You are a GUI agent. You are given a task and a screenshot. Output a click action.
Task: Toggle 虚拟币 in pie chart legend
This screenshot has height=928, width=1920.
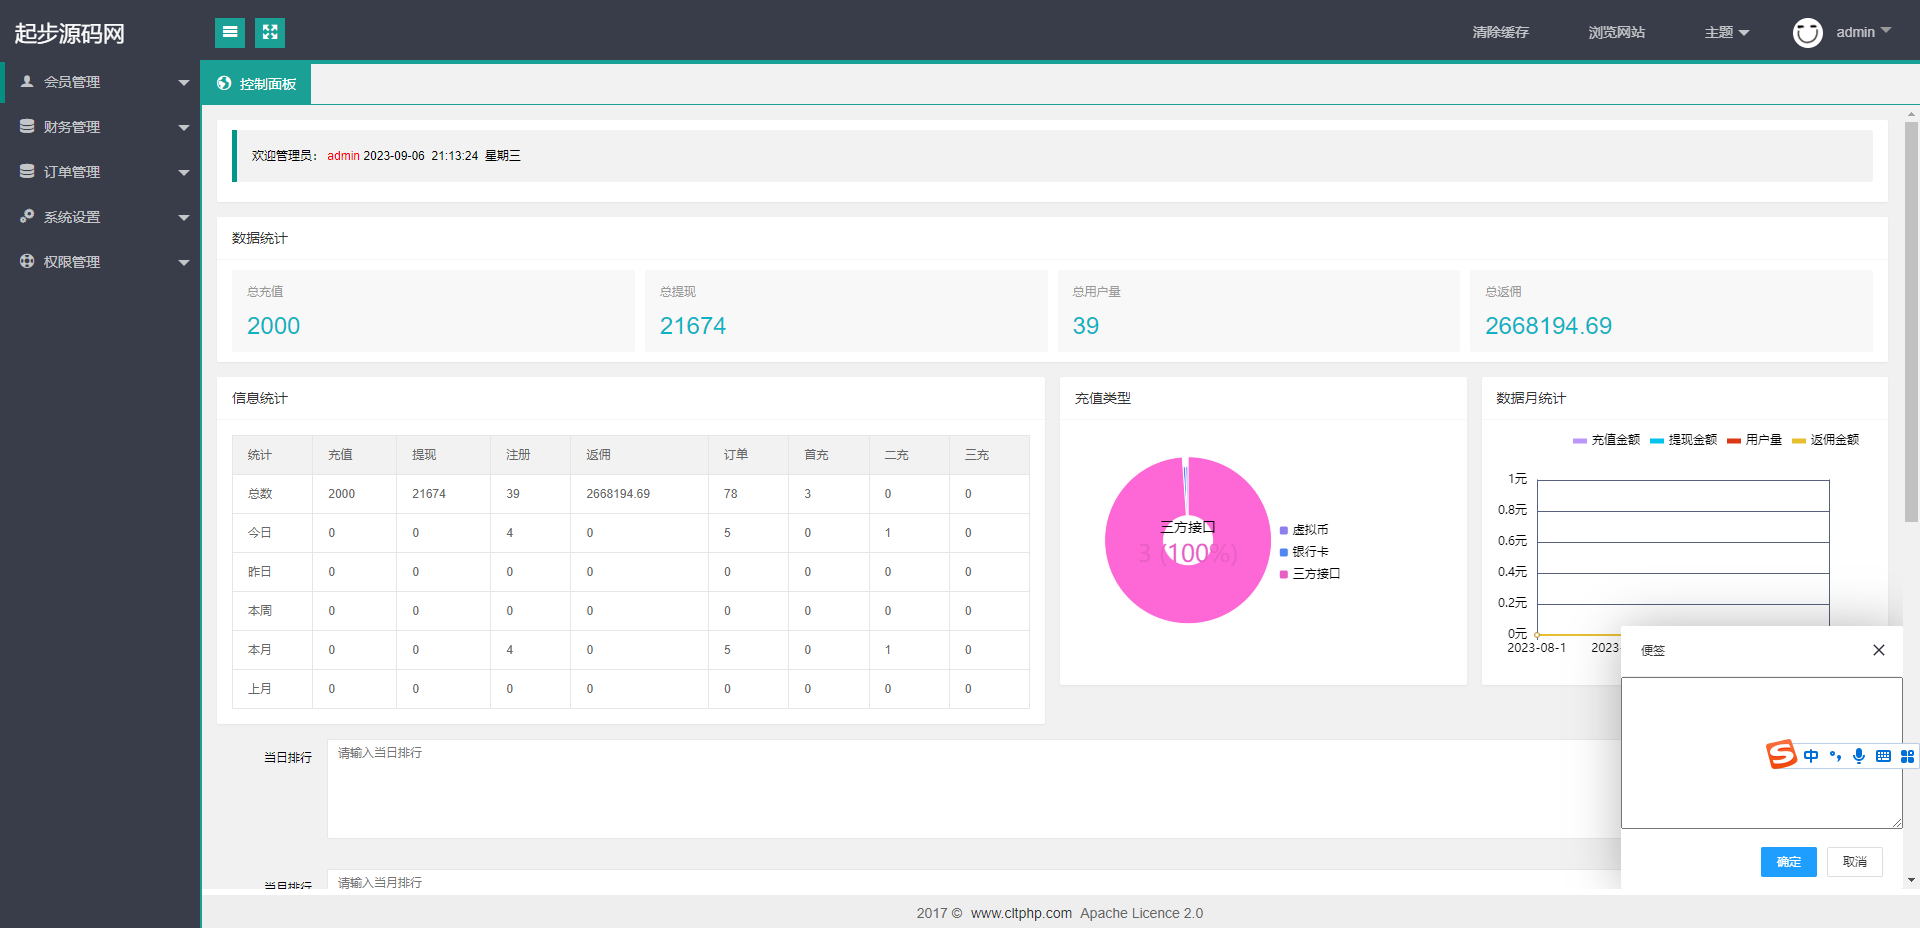pyautogui.click(x=1304, y=530)
